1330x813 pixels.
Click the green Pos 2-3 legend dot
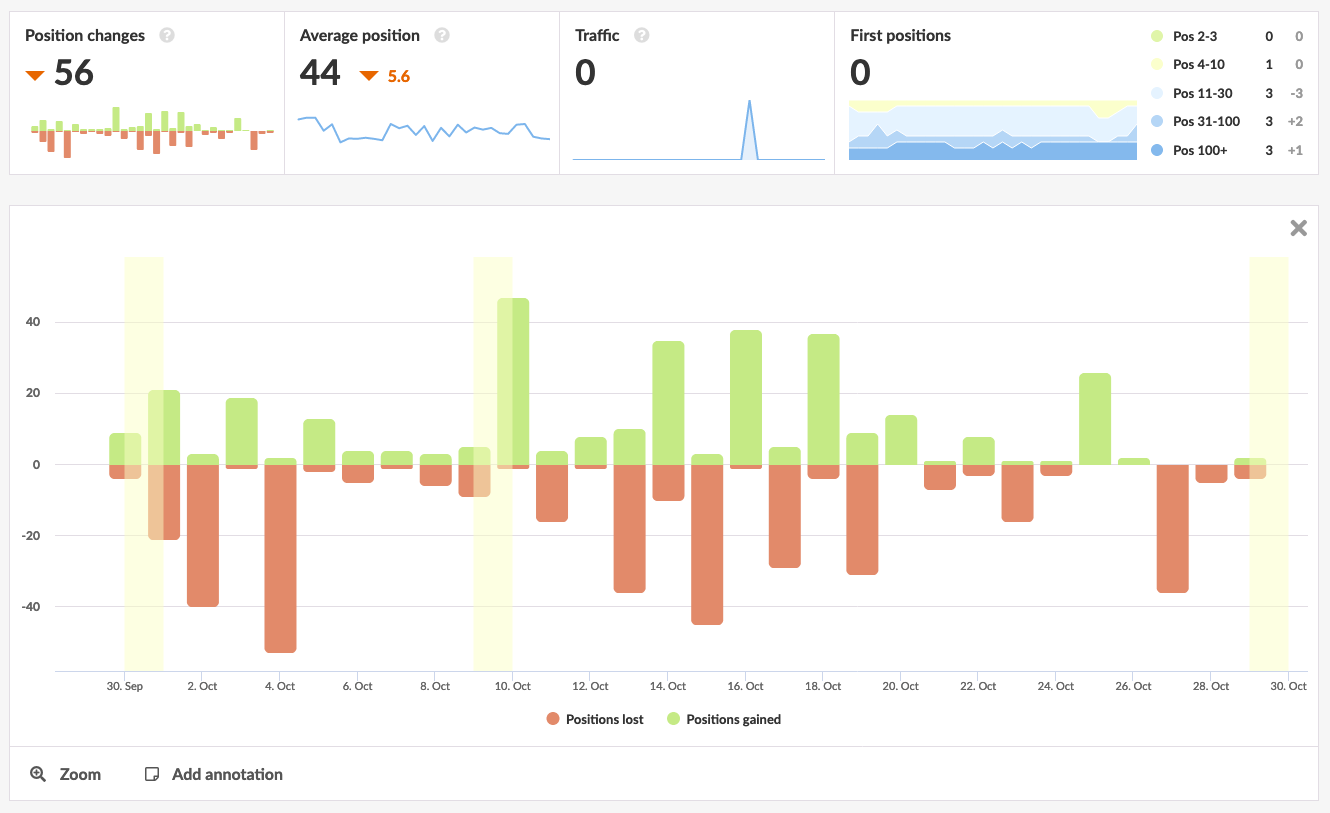[1157, 36]
